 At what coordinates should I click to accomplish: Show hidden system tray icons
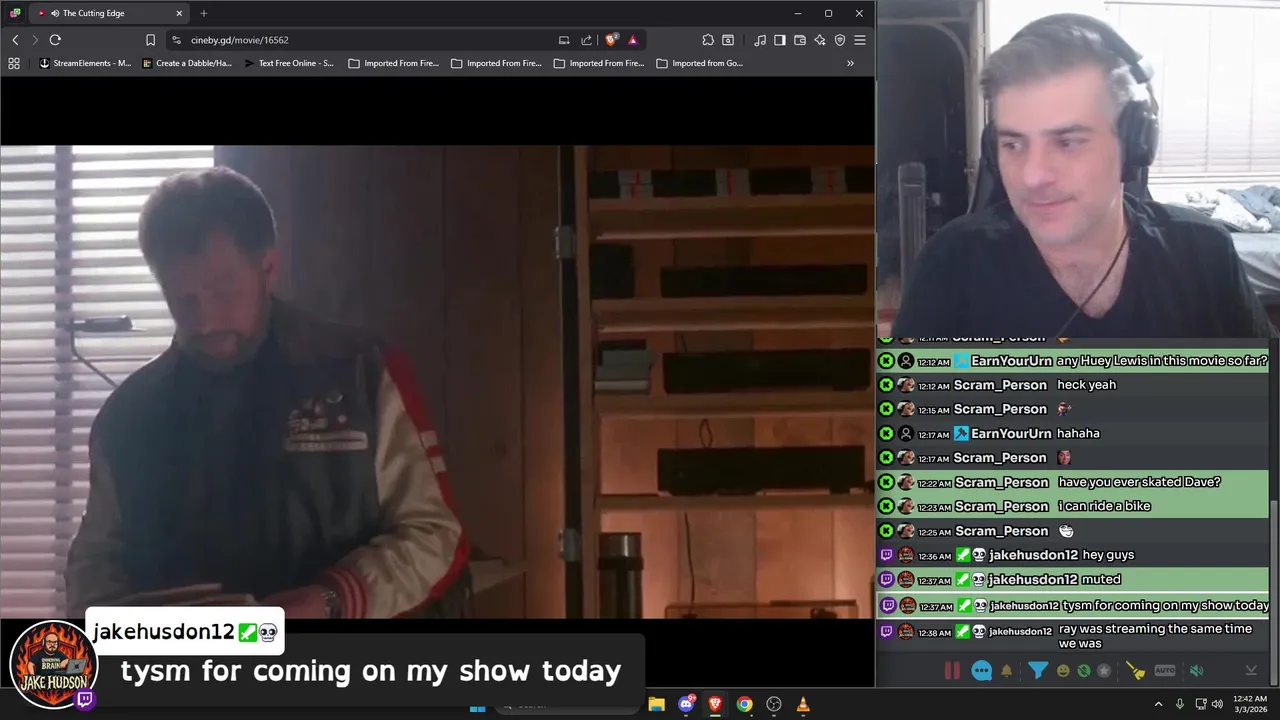click(x=1159, y=704)
